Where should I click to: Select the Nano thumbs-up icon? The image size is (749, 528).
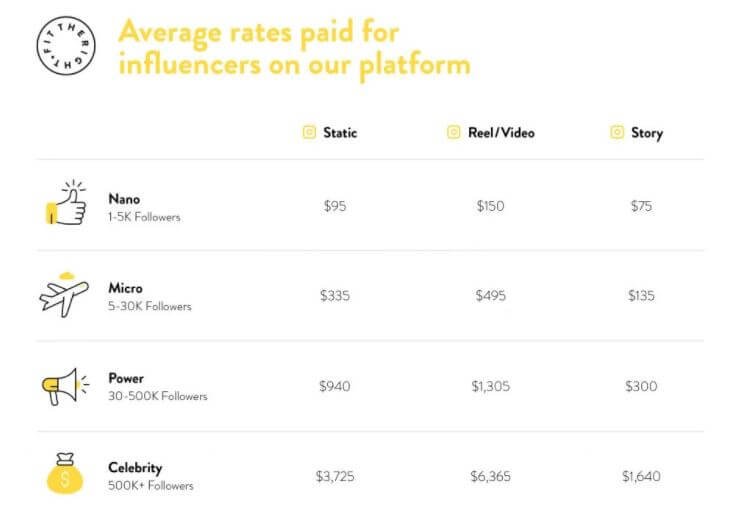(x=66, y=203)
